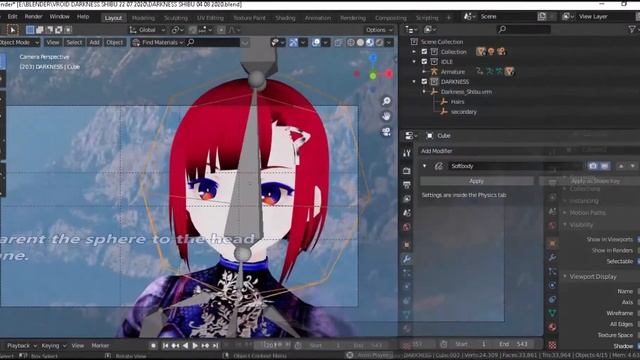640x360 pixels.
Task: Switch to wireframe viewport shading
Action: (x=351, y=42)
